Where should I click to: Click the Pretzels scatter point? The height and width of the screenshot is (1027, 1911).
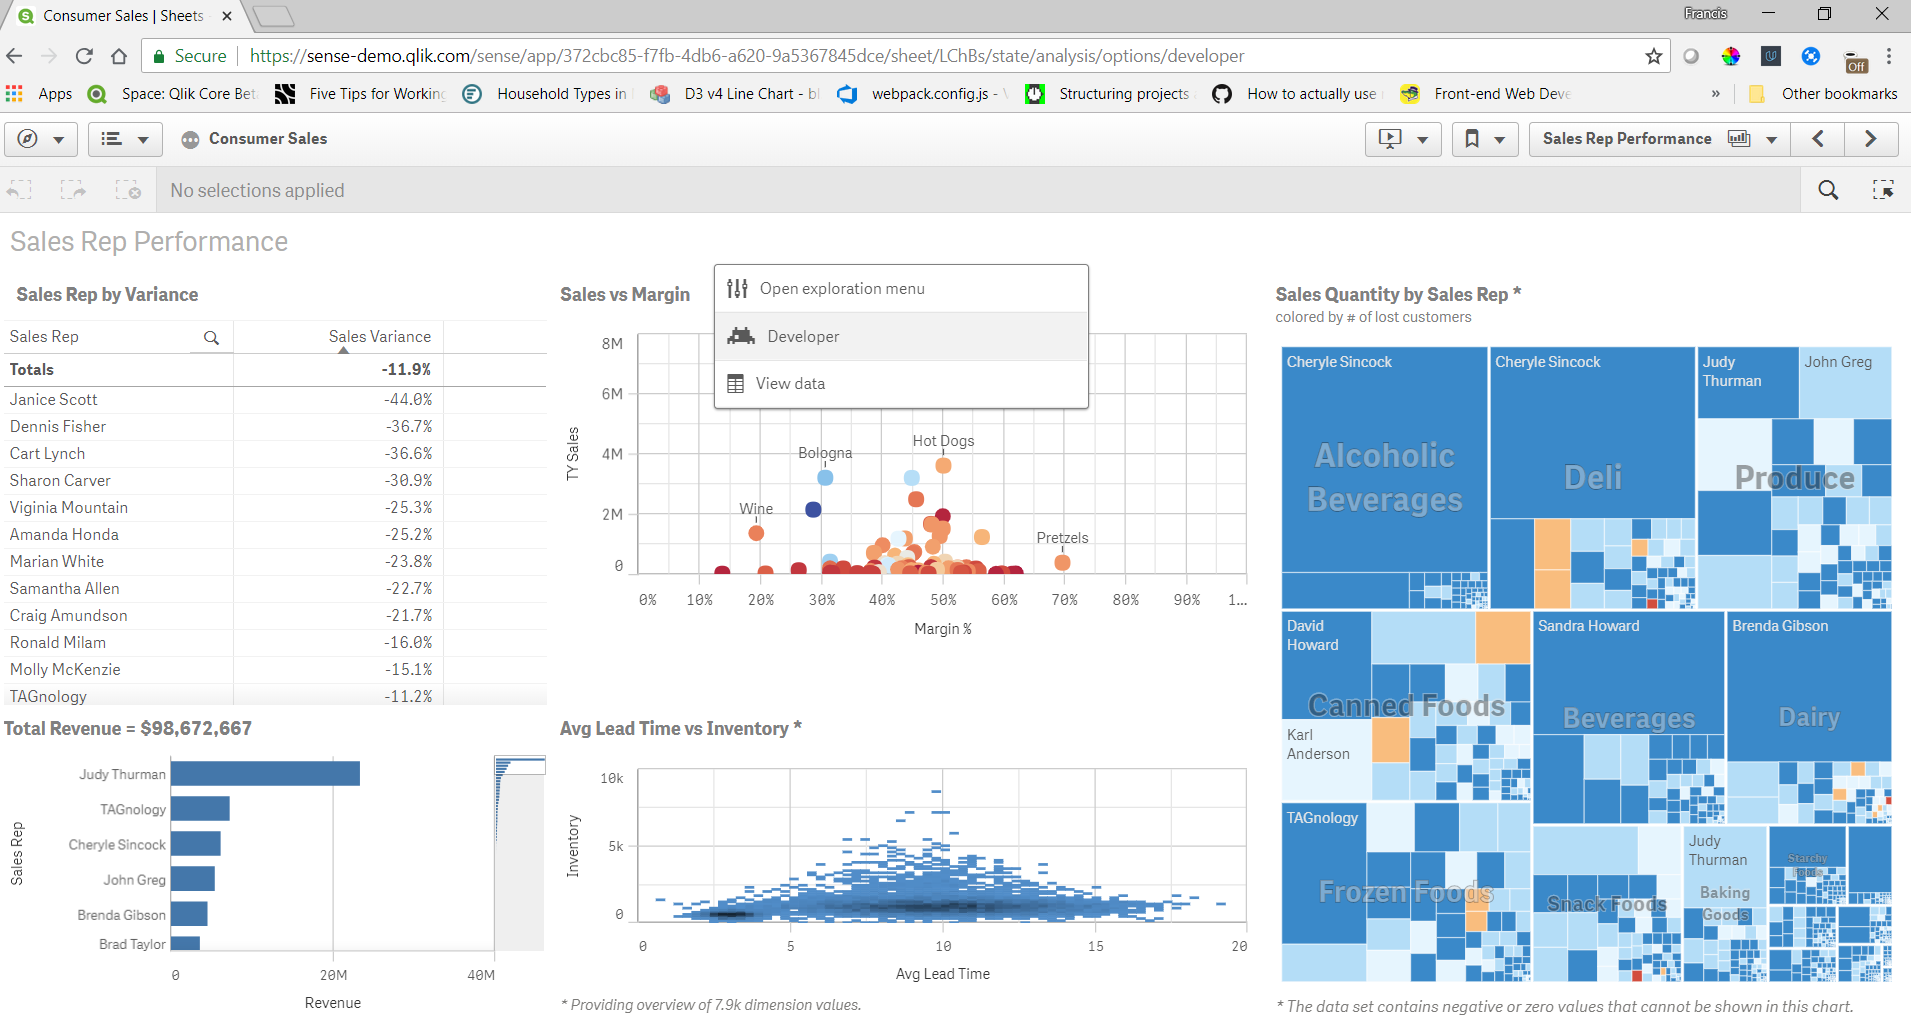[x=1063, y=562]
